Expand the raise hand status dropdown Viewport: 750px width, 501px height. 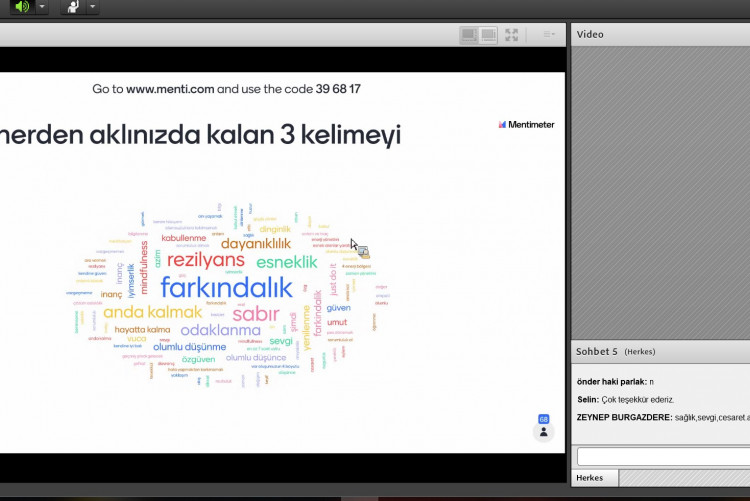[x=92, y=7]
